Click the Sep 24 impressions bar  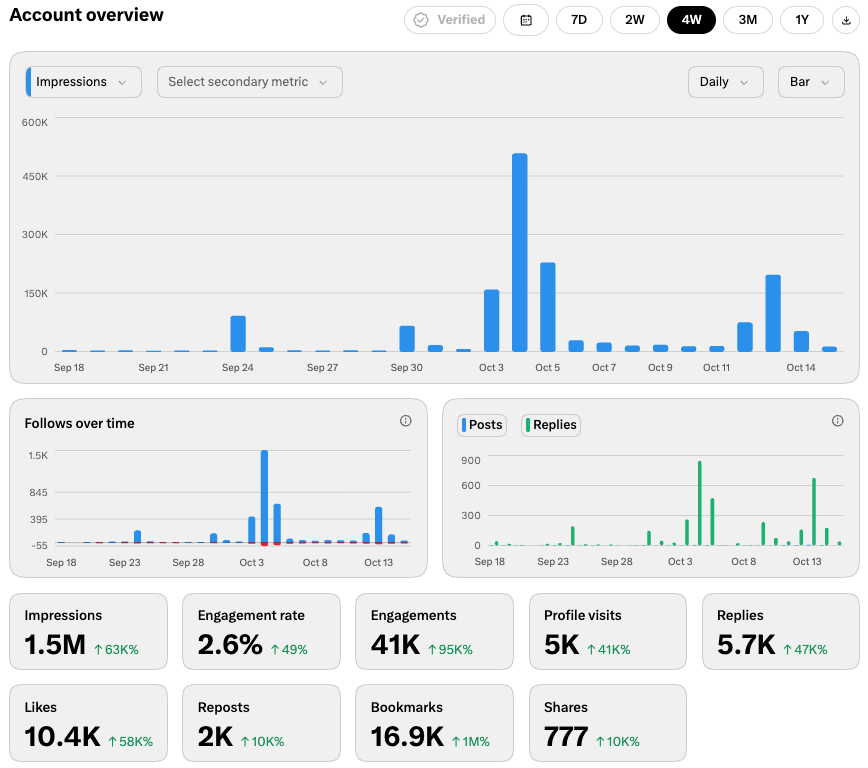[x=238, y=334]
